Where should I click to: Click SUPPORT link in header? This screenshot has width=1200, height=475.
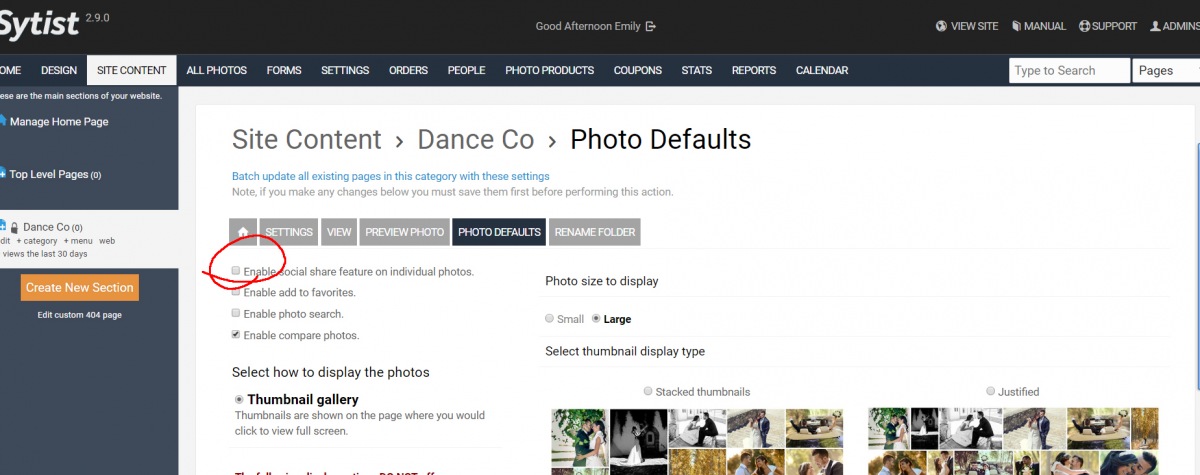pos(1114,26)
